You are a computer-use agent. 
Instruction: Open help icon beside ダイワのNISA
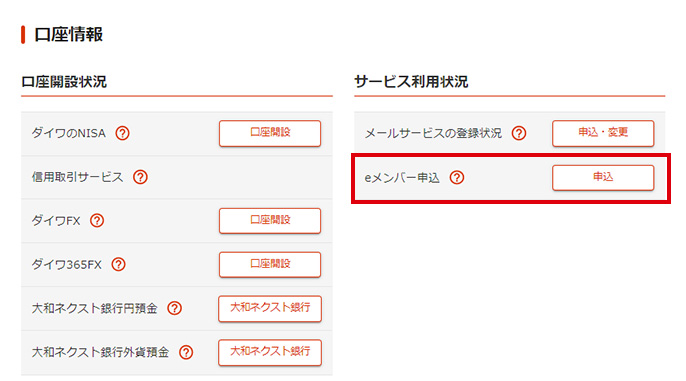pos(122,133)
